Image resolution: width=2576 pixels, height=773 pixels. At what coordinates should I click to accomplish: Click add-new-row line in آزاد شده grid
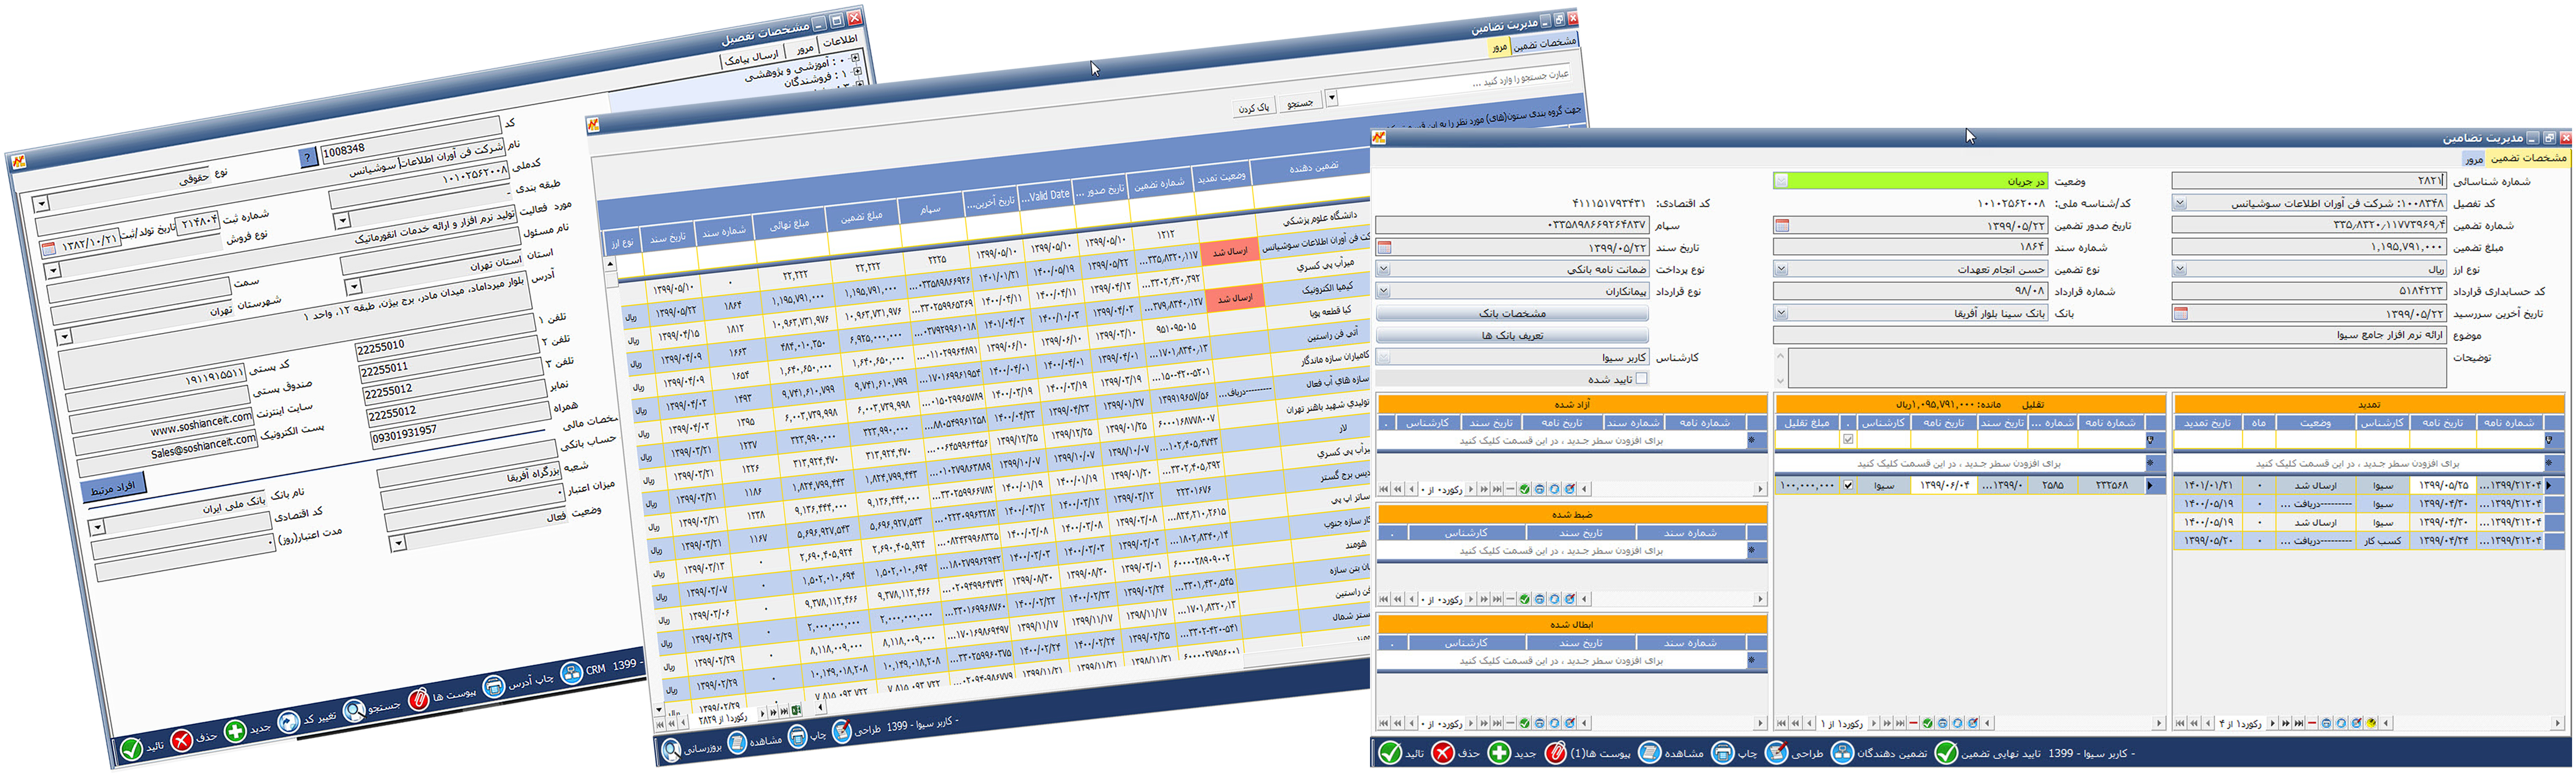click(x=1562, y=440)
